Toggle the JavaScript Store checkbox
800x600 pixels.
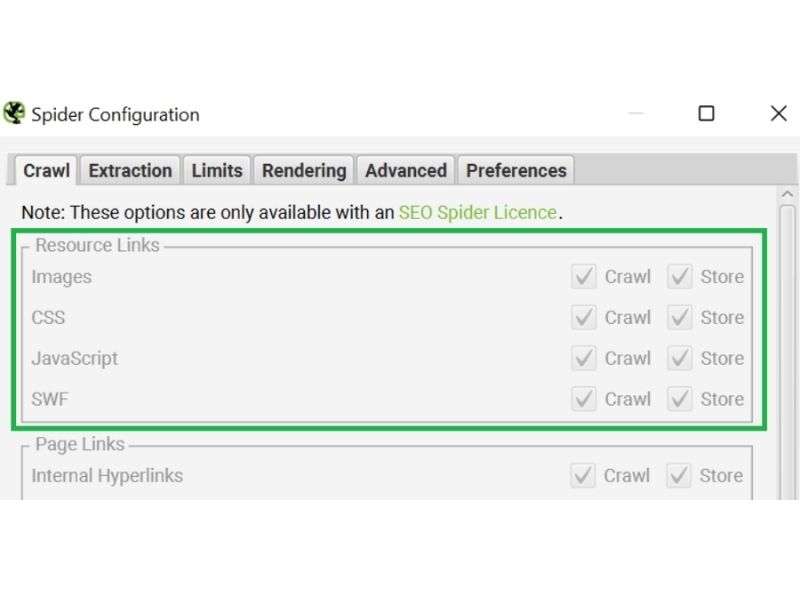680,358
